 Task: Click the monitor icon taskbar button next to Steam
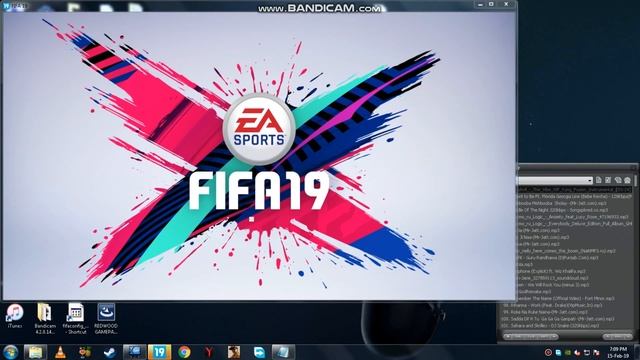[x=134, y=352]
